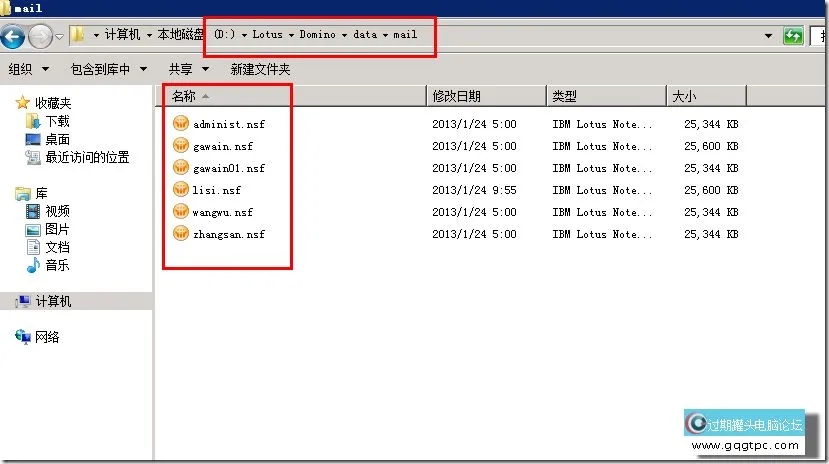Expand the arrow after Lotus in breadcrumb
Viewport: 829px width, 464px height.
[291, 35]
